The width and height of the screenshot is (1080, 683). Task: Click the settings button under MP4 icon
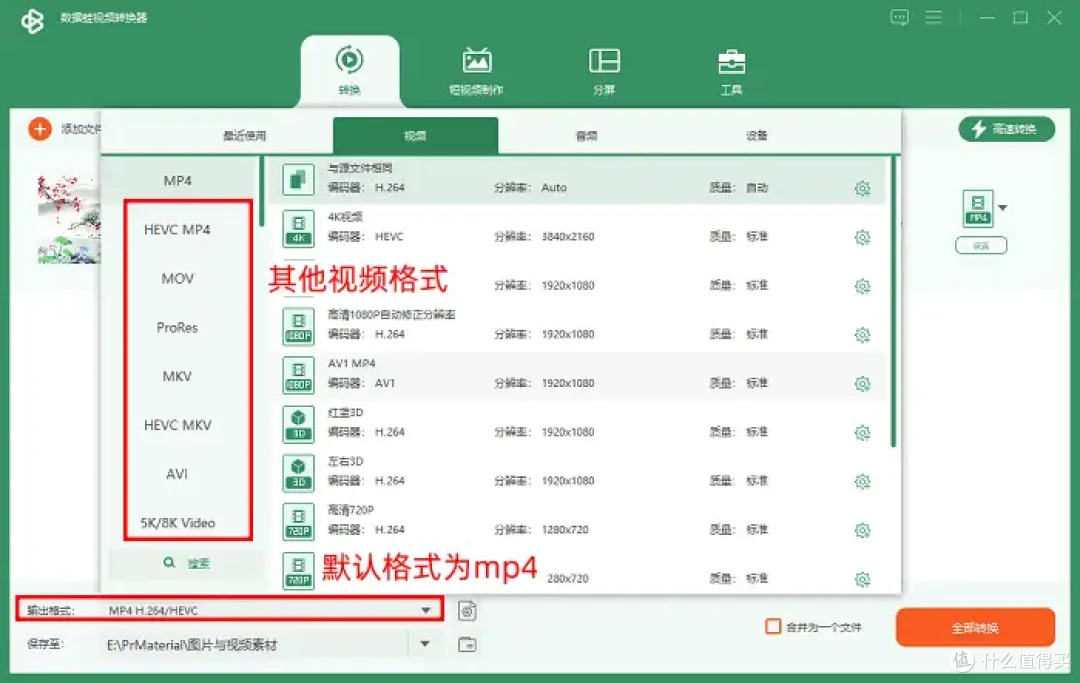(x=981, y=246)
